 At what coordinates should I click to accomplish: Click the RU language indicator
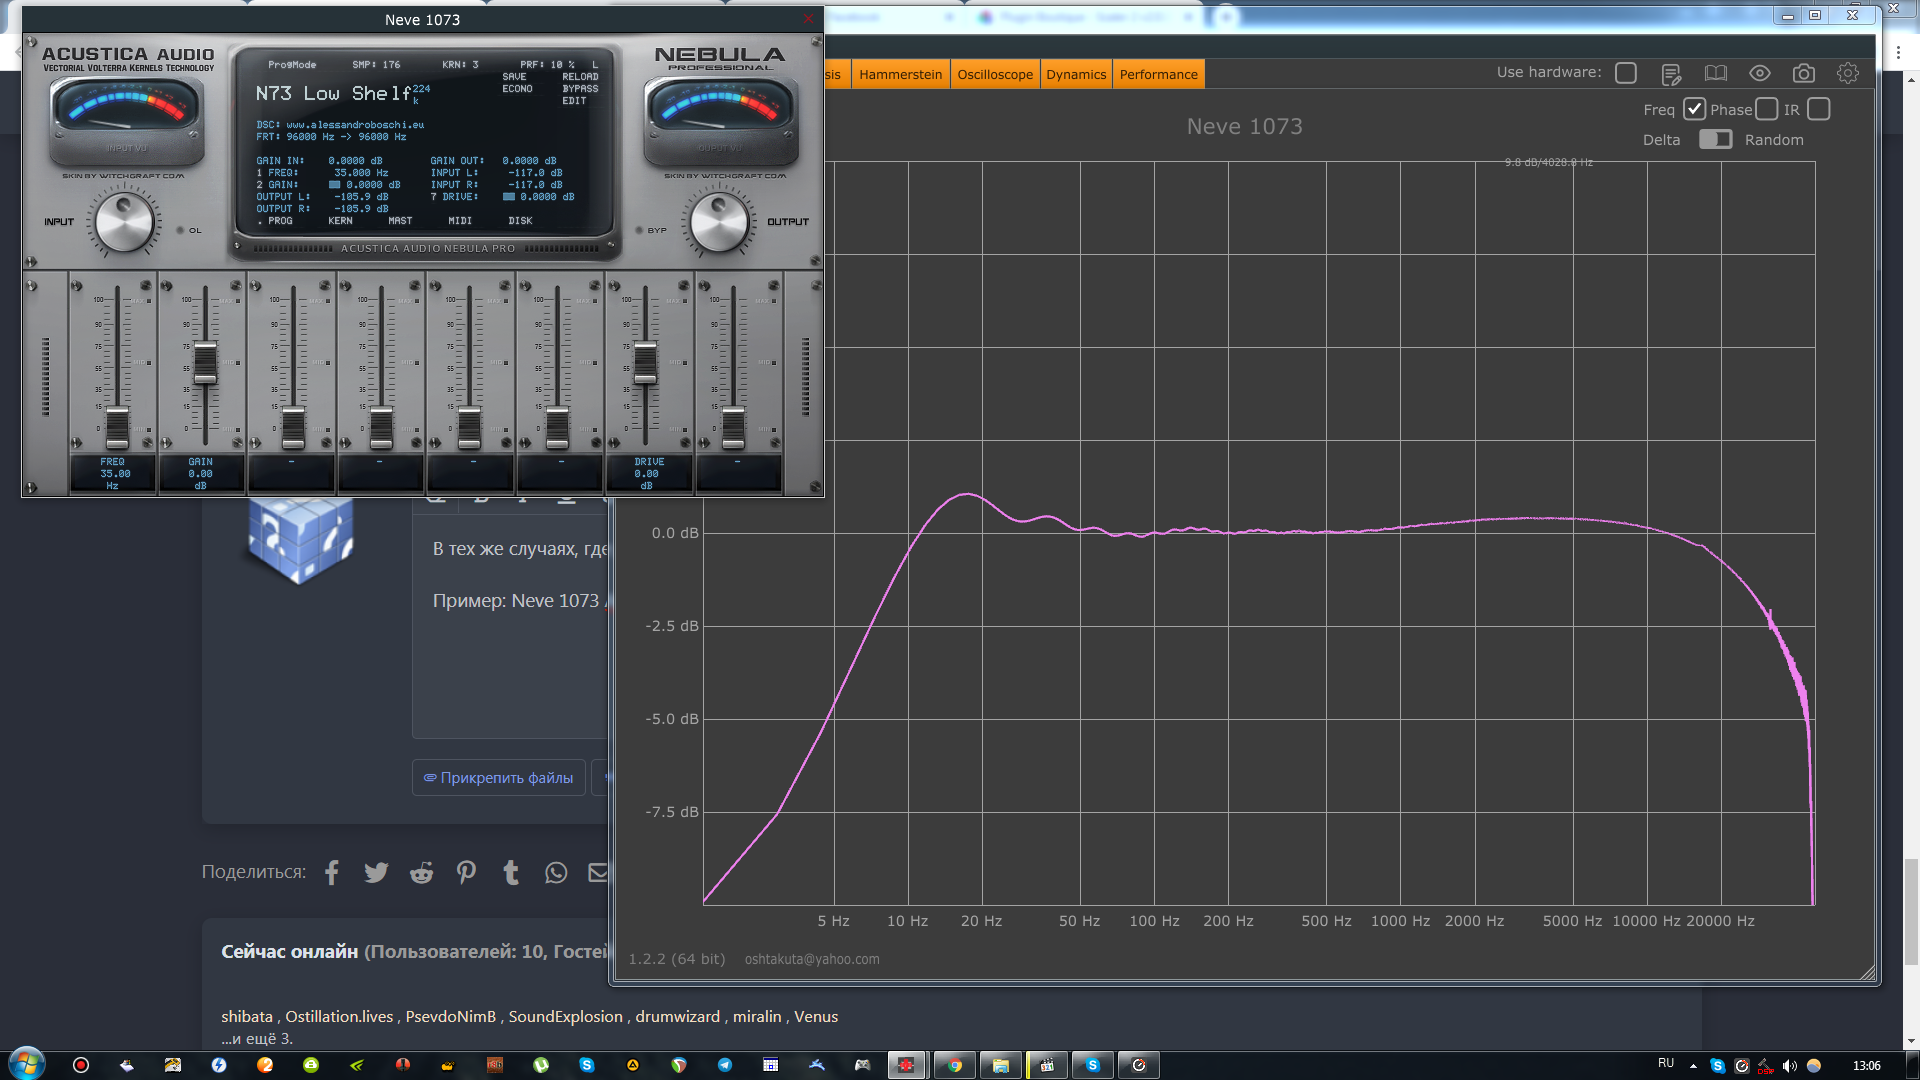(1666, 1063)
